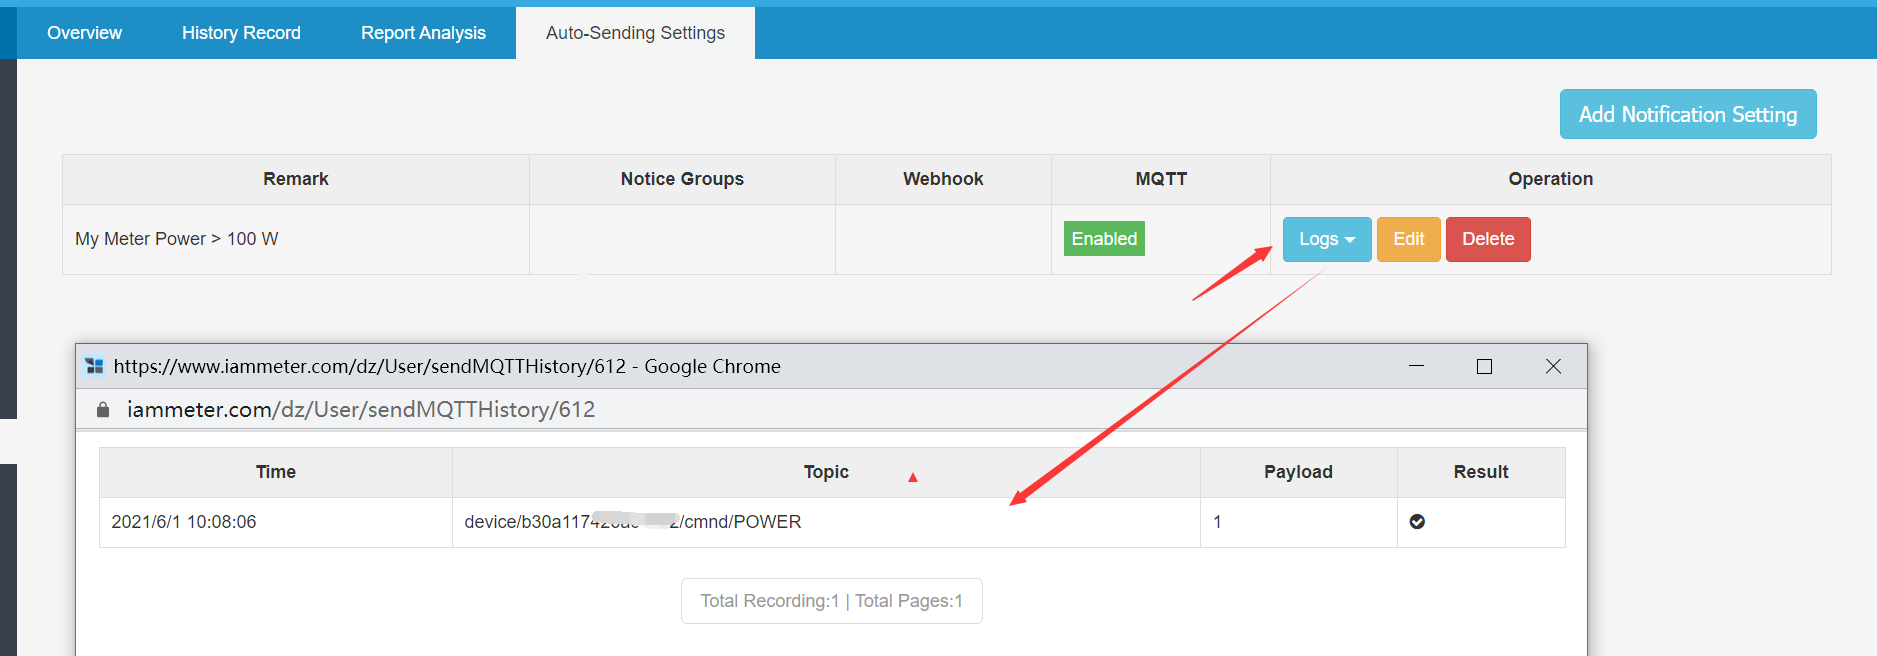1877x656 pixels.
Task: Click the iammeter.com URL address field
Action: [360, 410]
